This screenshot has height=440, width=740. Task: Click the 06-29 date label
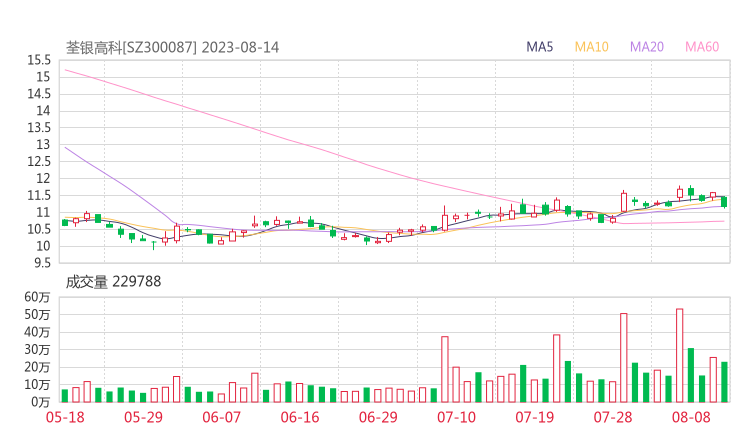(378, 417)
